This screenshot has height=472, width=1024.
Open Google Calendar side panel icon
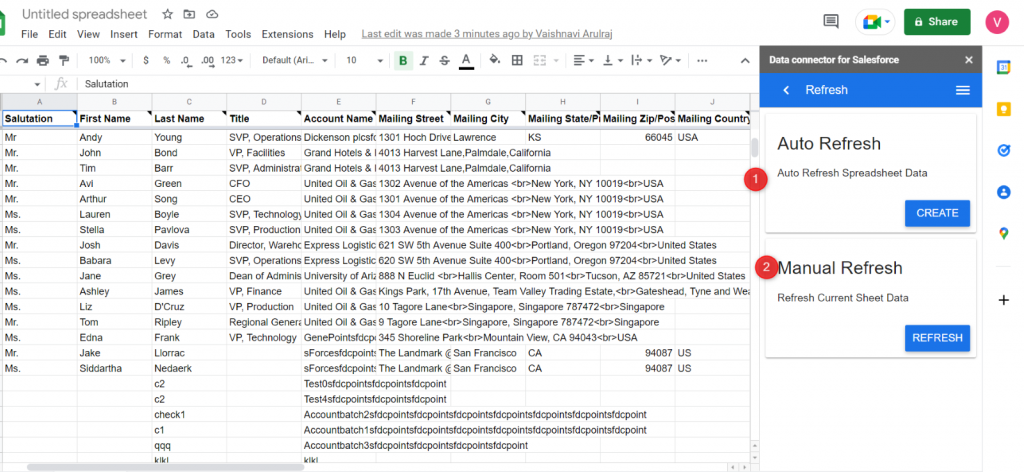(x=1004, y=67)
